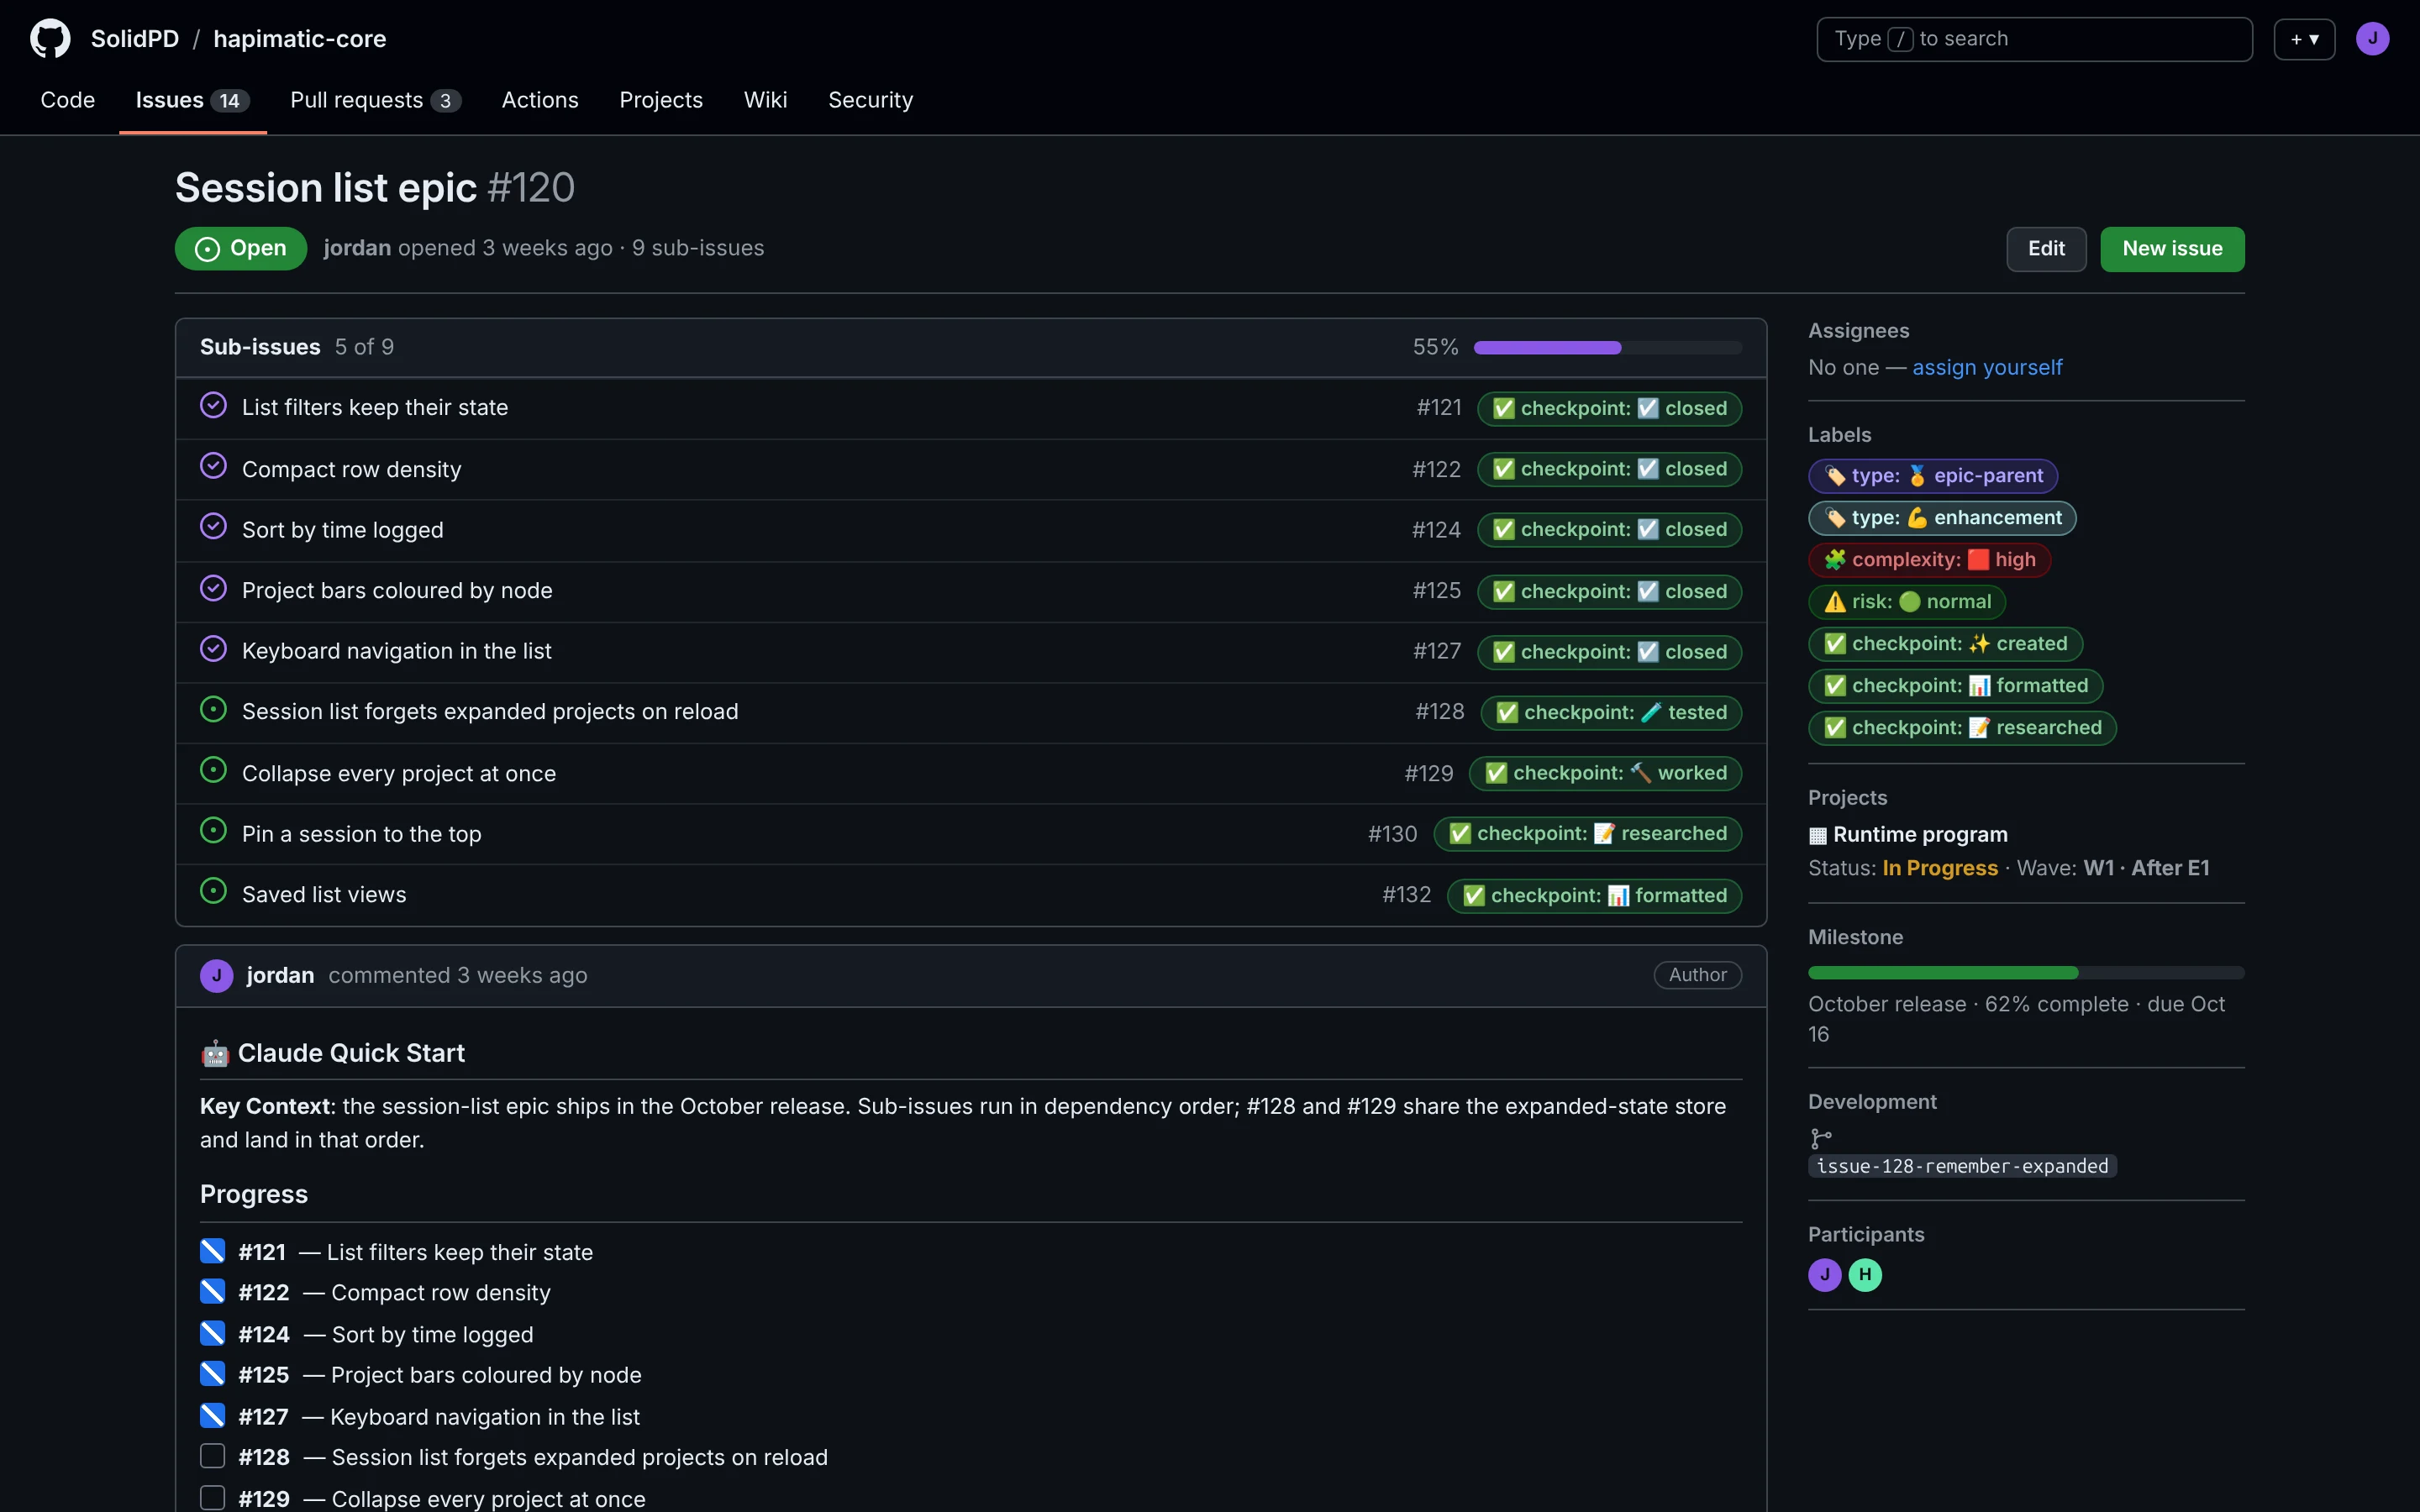Click the sub-issues 55% progress bar
Image resolution: width=2420 pixels, height=1512 pixels.
coord(1608,347)
